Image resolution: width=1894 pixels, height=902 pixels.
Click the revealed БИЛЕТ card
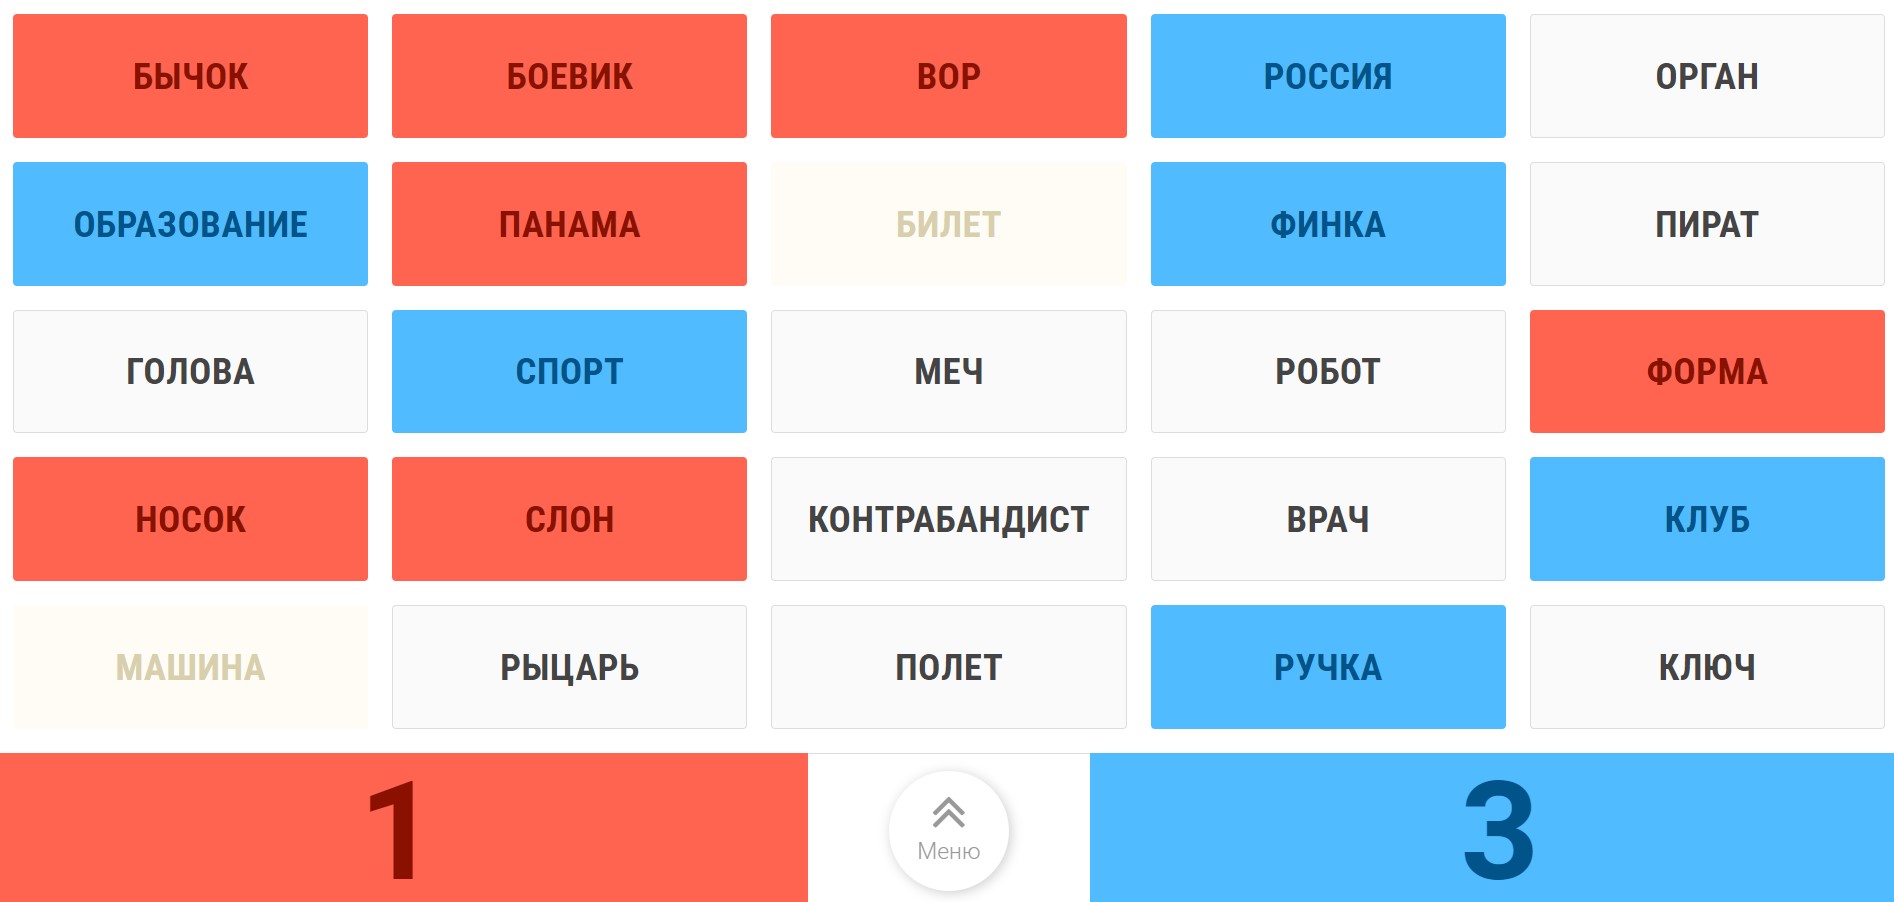[947, 222]
